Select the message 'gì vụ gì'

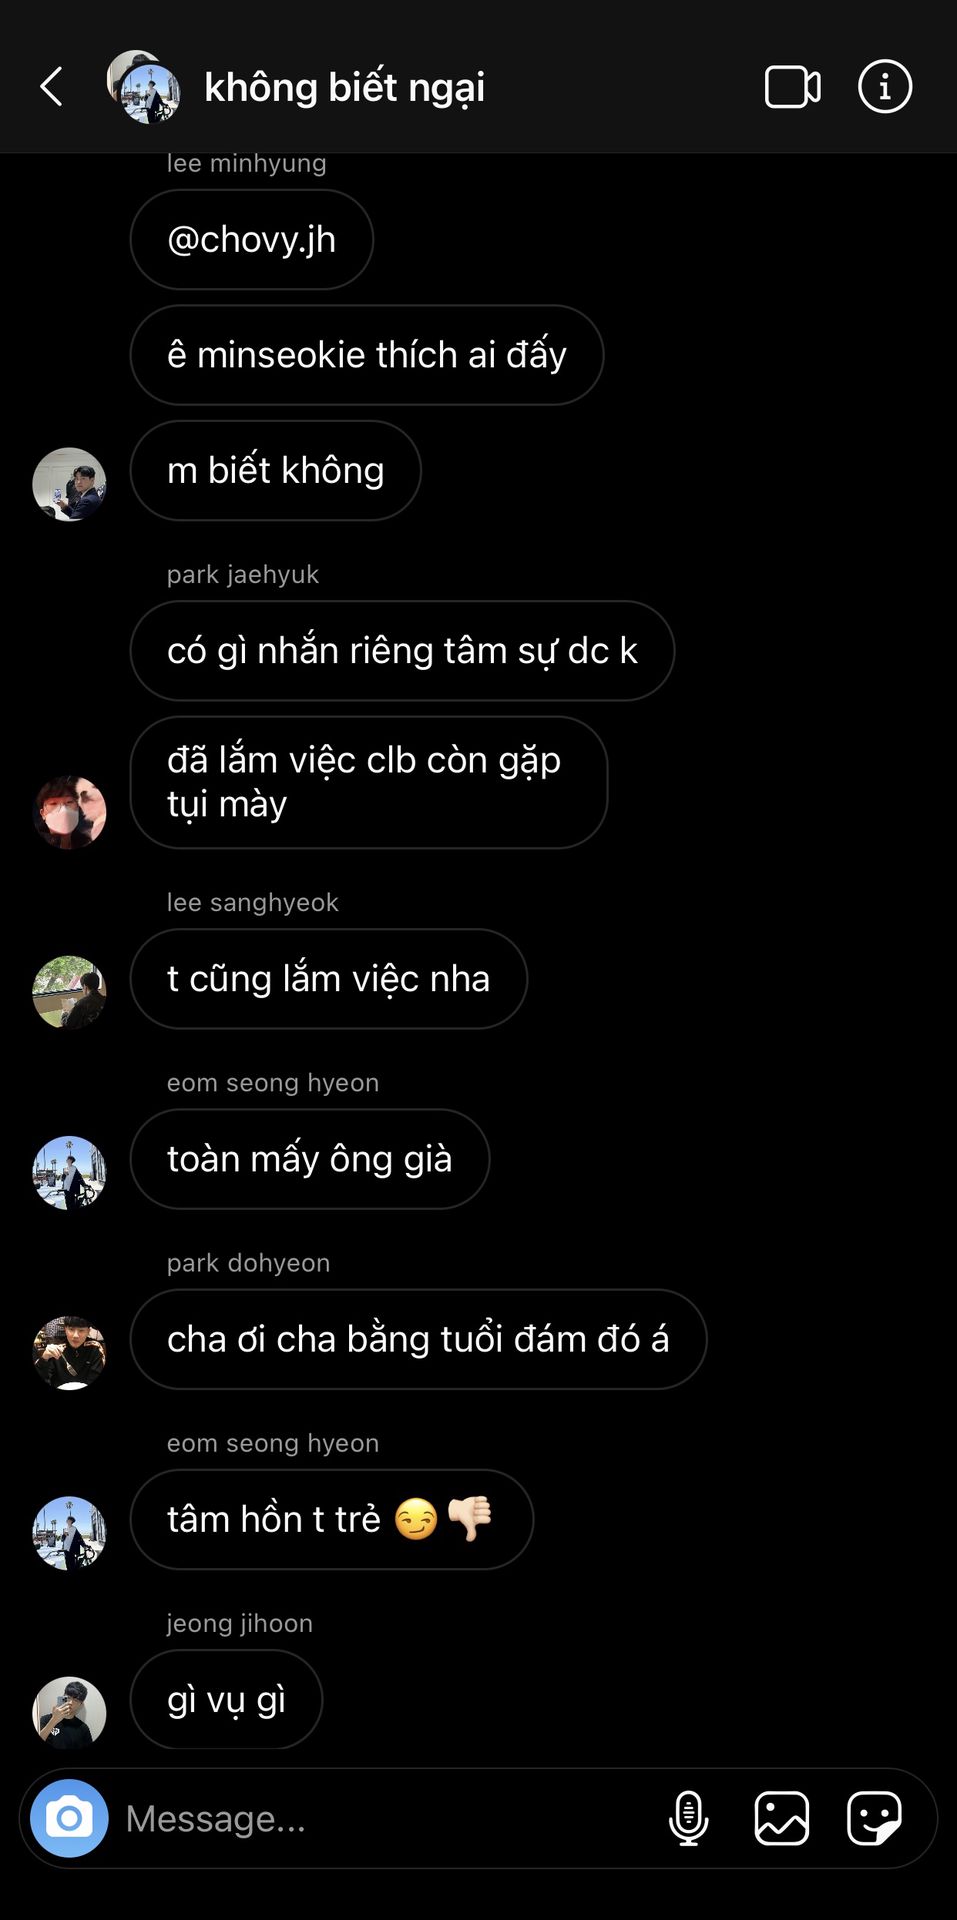point(226,1699)
